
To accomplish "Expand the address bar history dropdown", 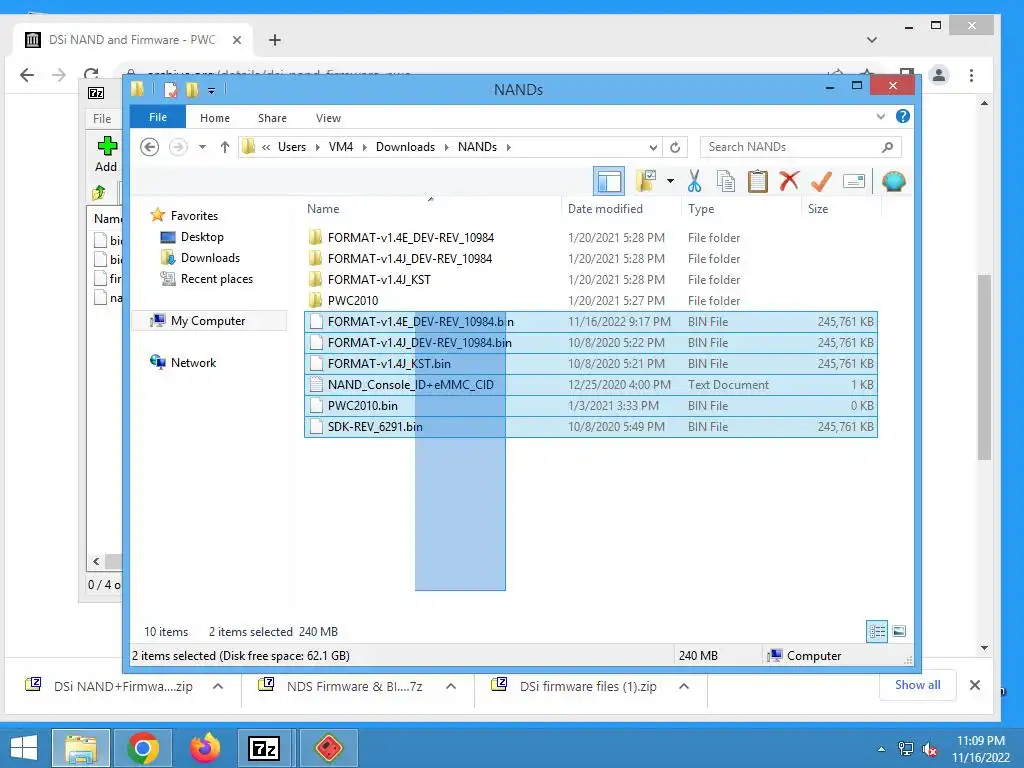I will [652, 147].
